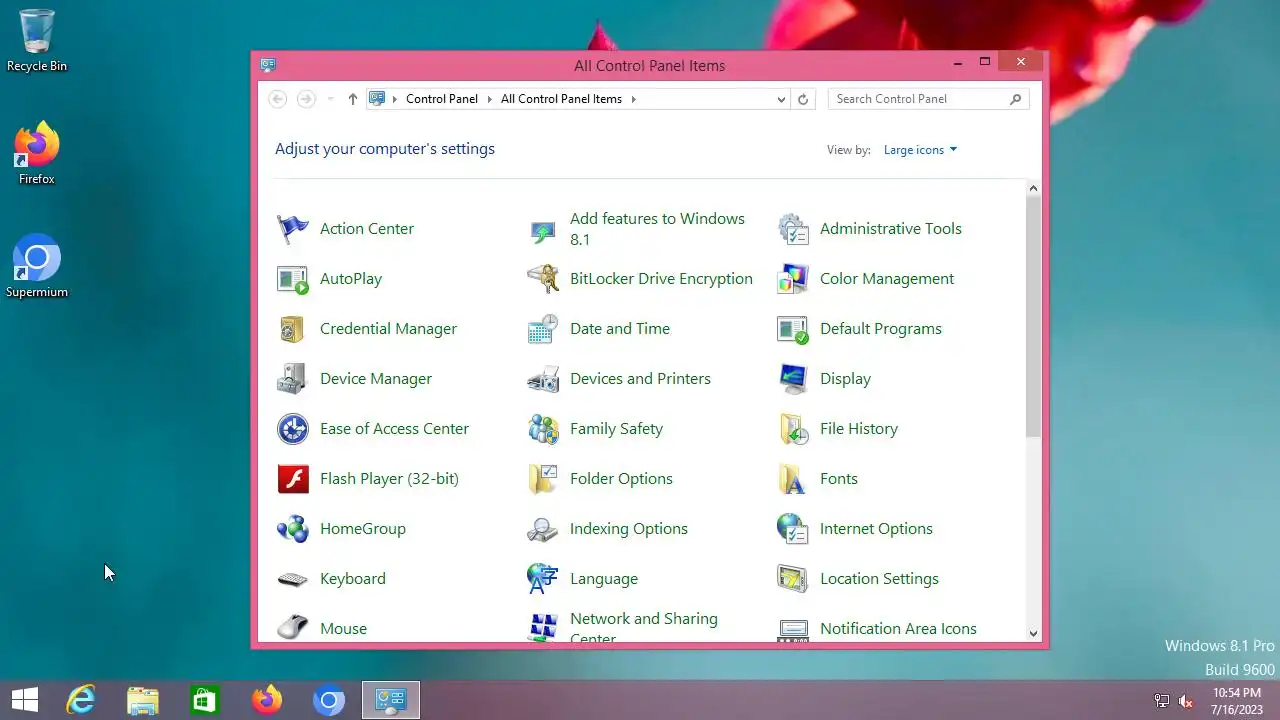Click the Location Settings text link
This screenshot has width=1280, height=720.
tap(879, 579)
